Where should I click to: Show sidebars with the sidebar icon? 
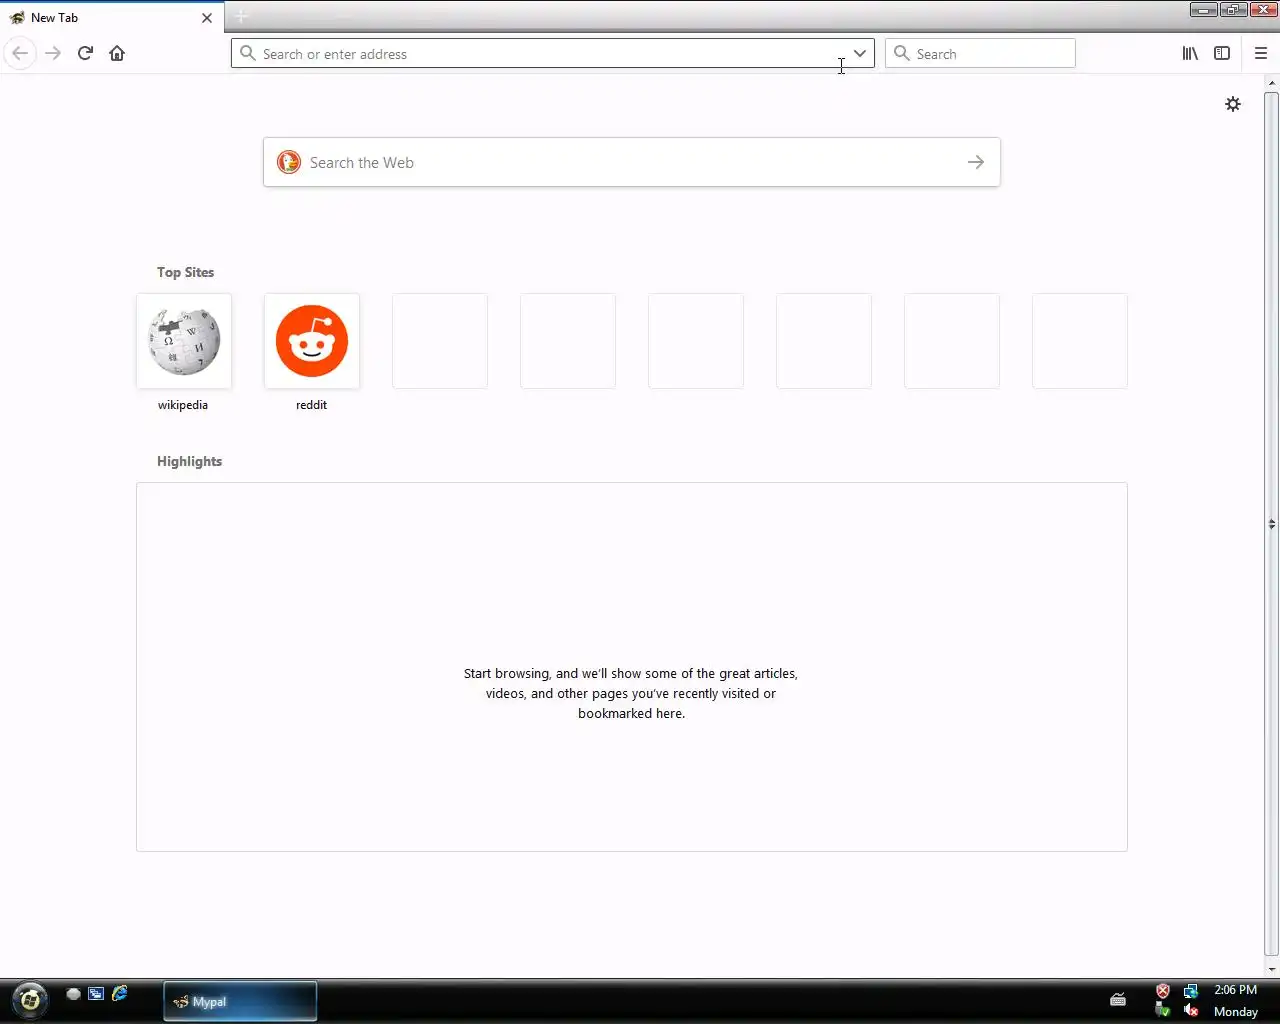pyautogui.click(x=1222, y=53)
